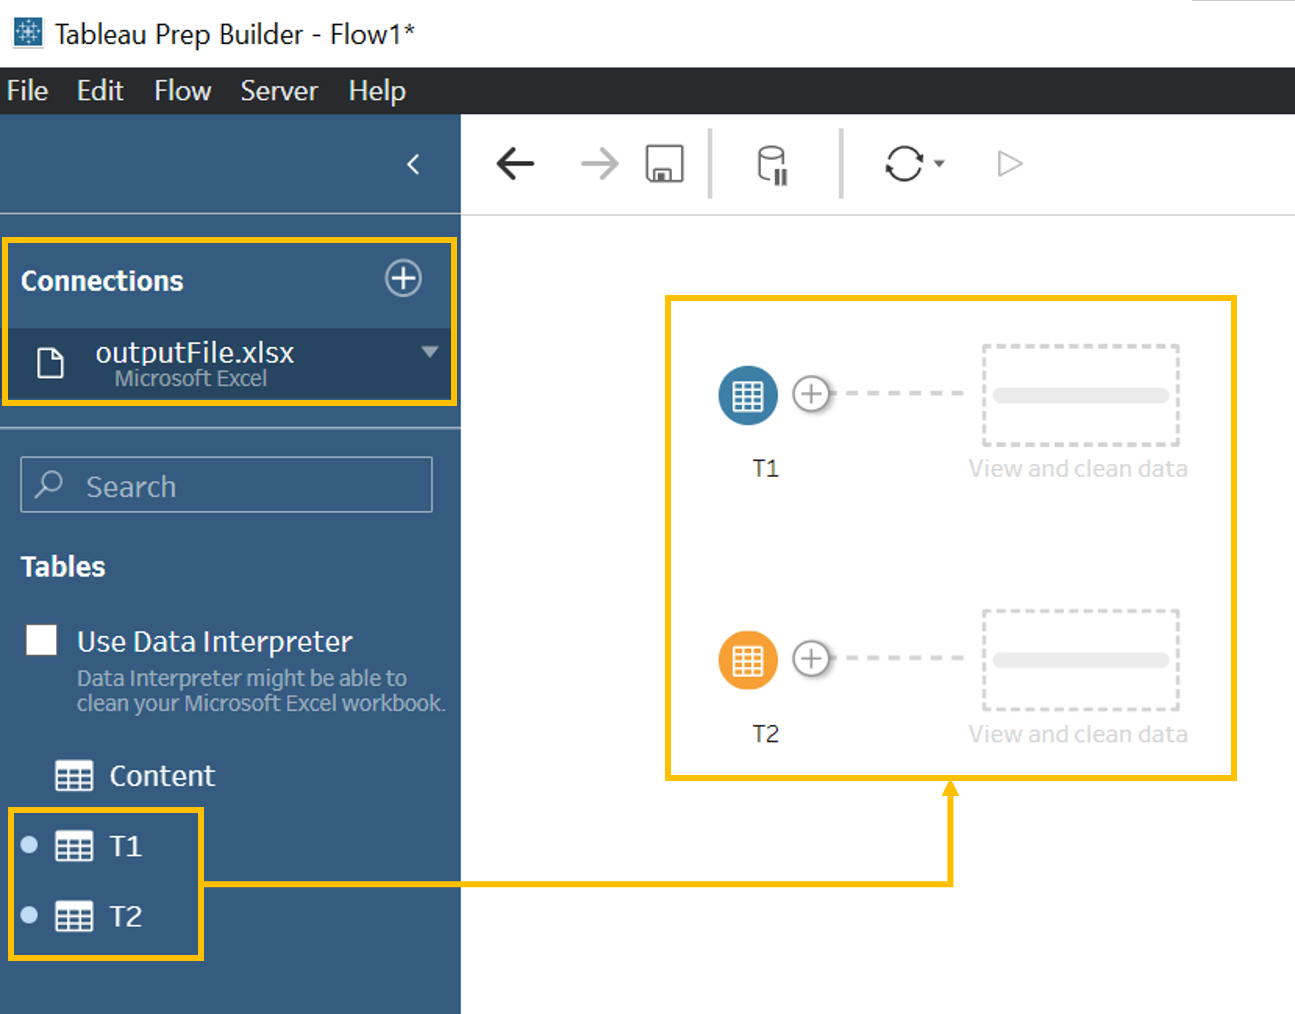
Task: Click the refresh data icon
Action: pyautogui.click(x=904, y=163)
